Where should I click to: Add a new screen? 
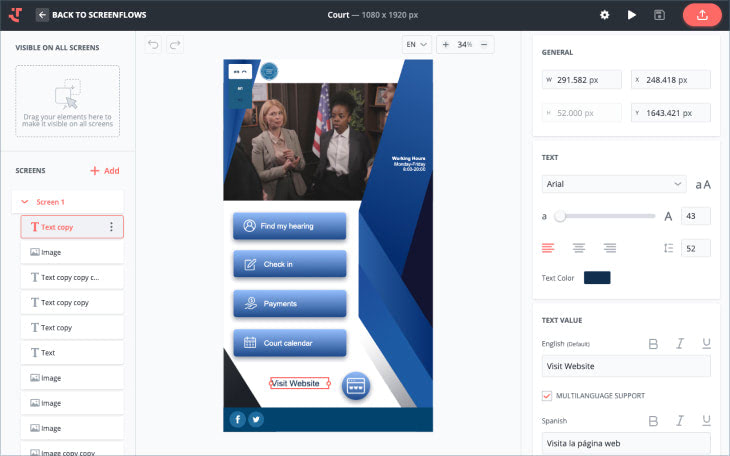point(105,171)
